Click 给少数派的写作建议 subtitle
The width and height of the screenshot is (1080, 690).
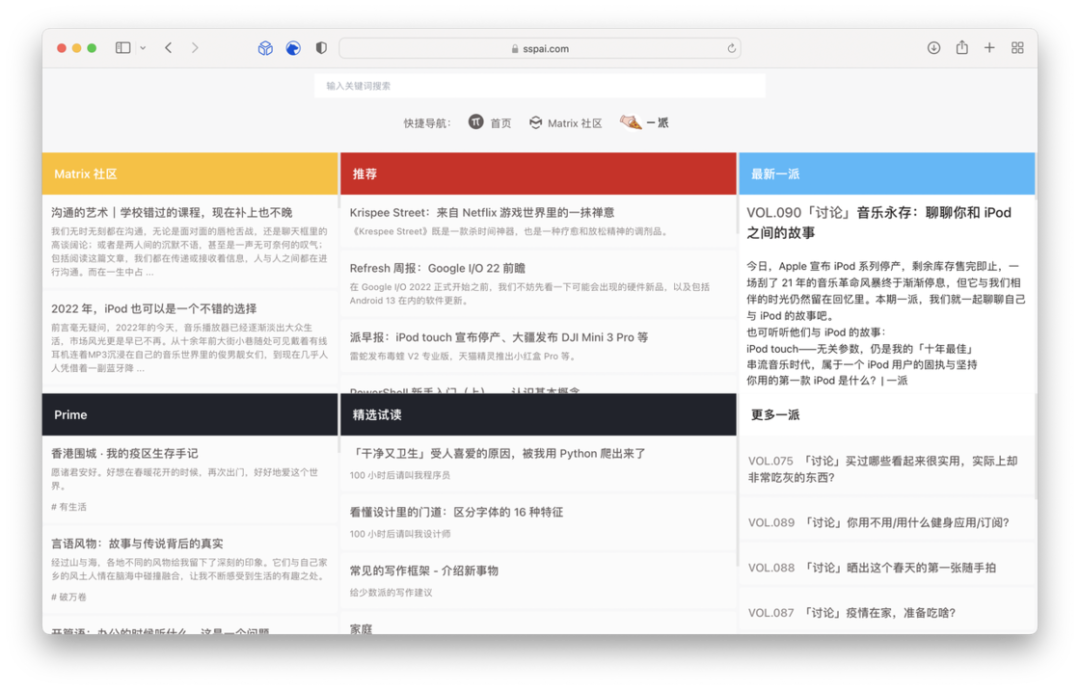tap(391, 592)
